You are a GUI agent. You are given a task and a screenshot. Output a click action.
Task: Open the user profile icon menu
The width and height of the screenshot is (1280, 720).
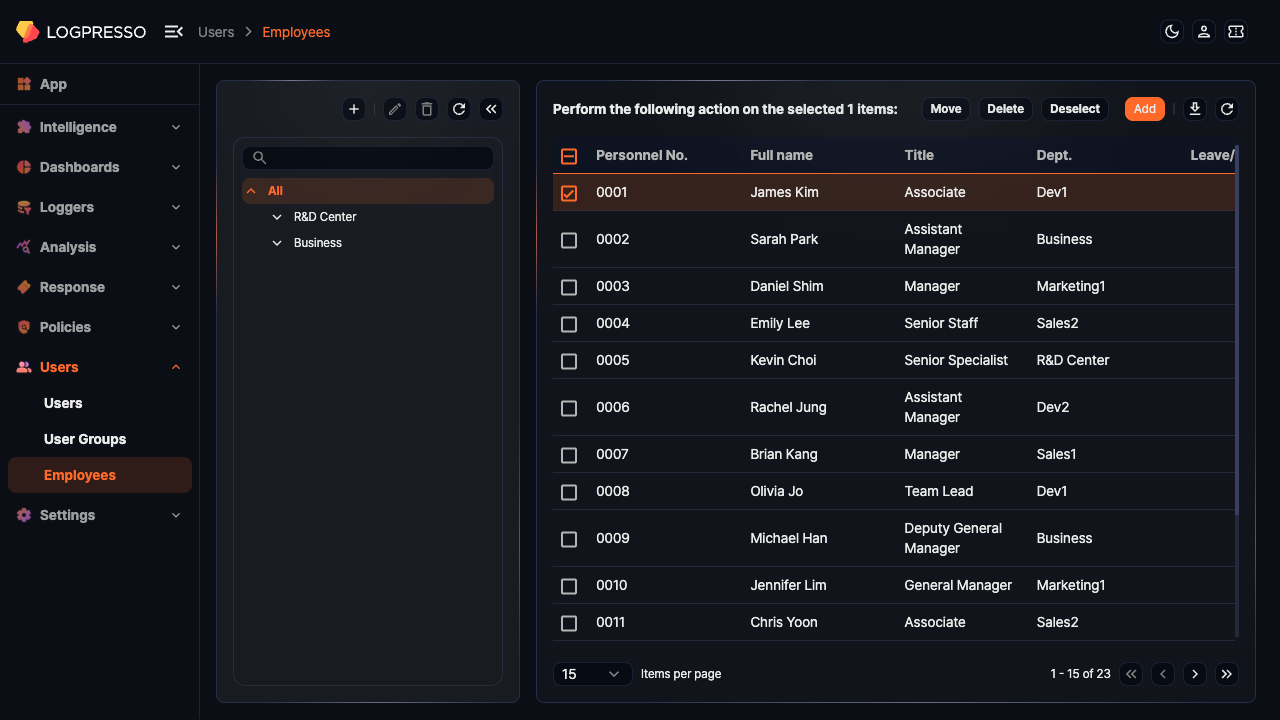1203,31
